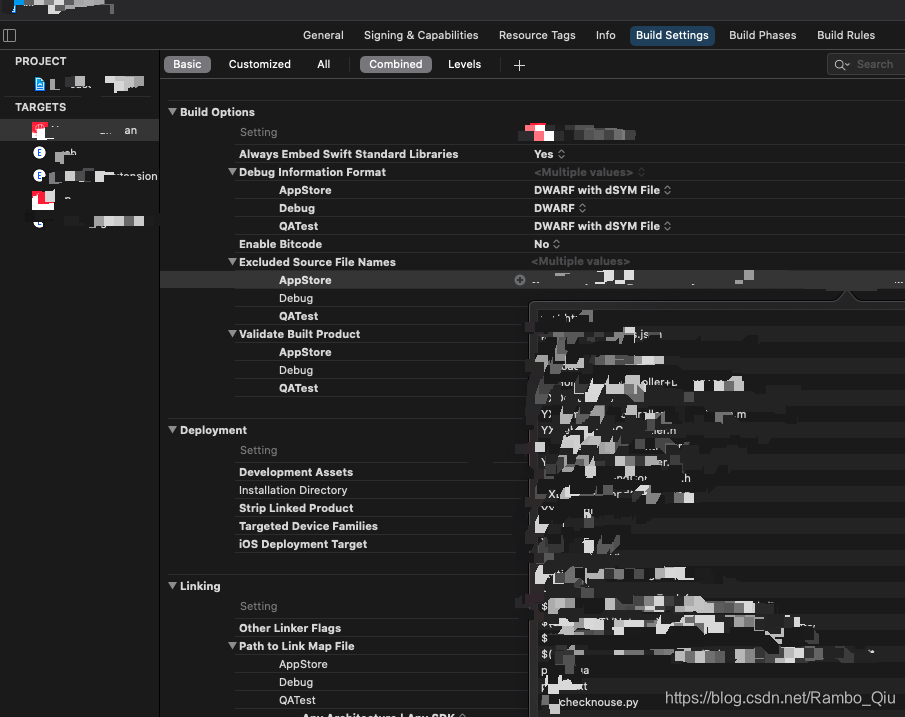The width and height of the screenshot is (905, 717).
Task: Toggle the targets sidebar panel icon
Action: [x=10, y=36]
